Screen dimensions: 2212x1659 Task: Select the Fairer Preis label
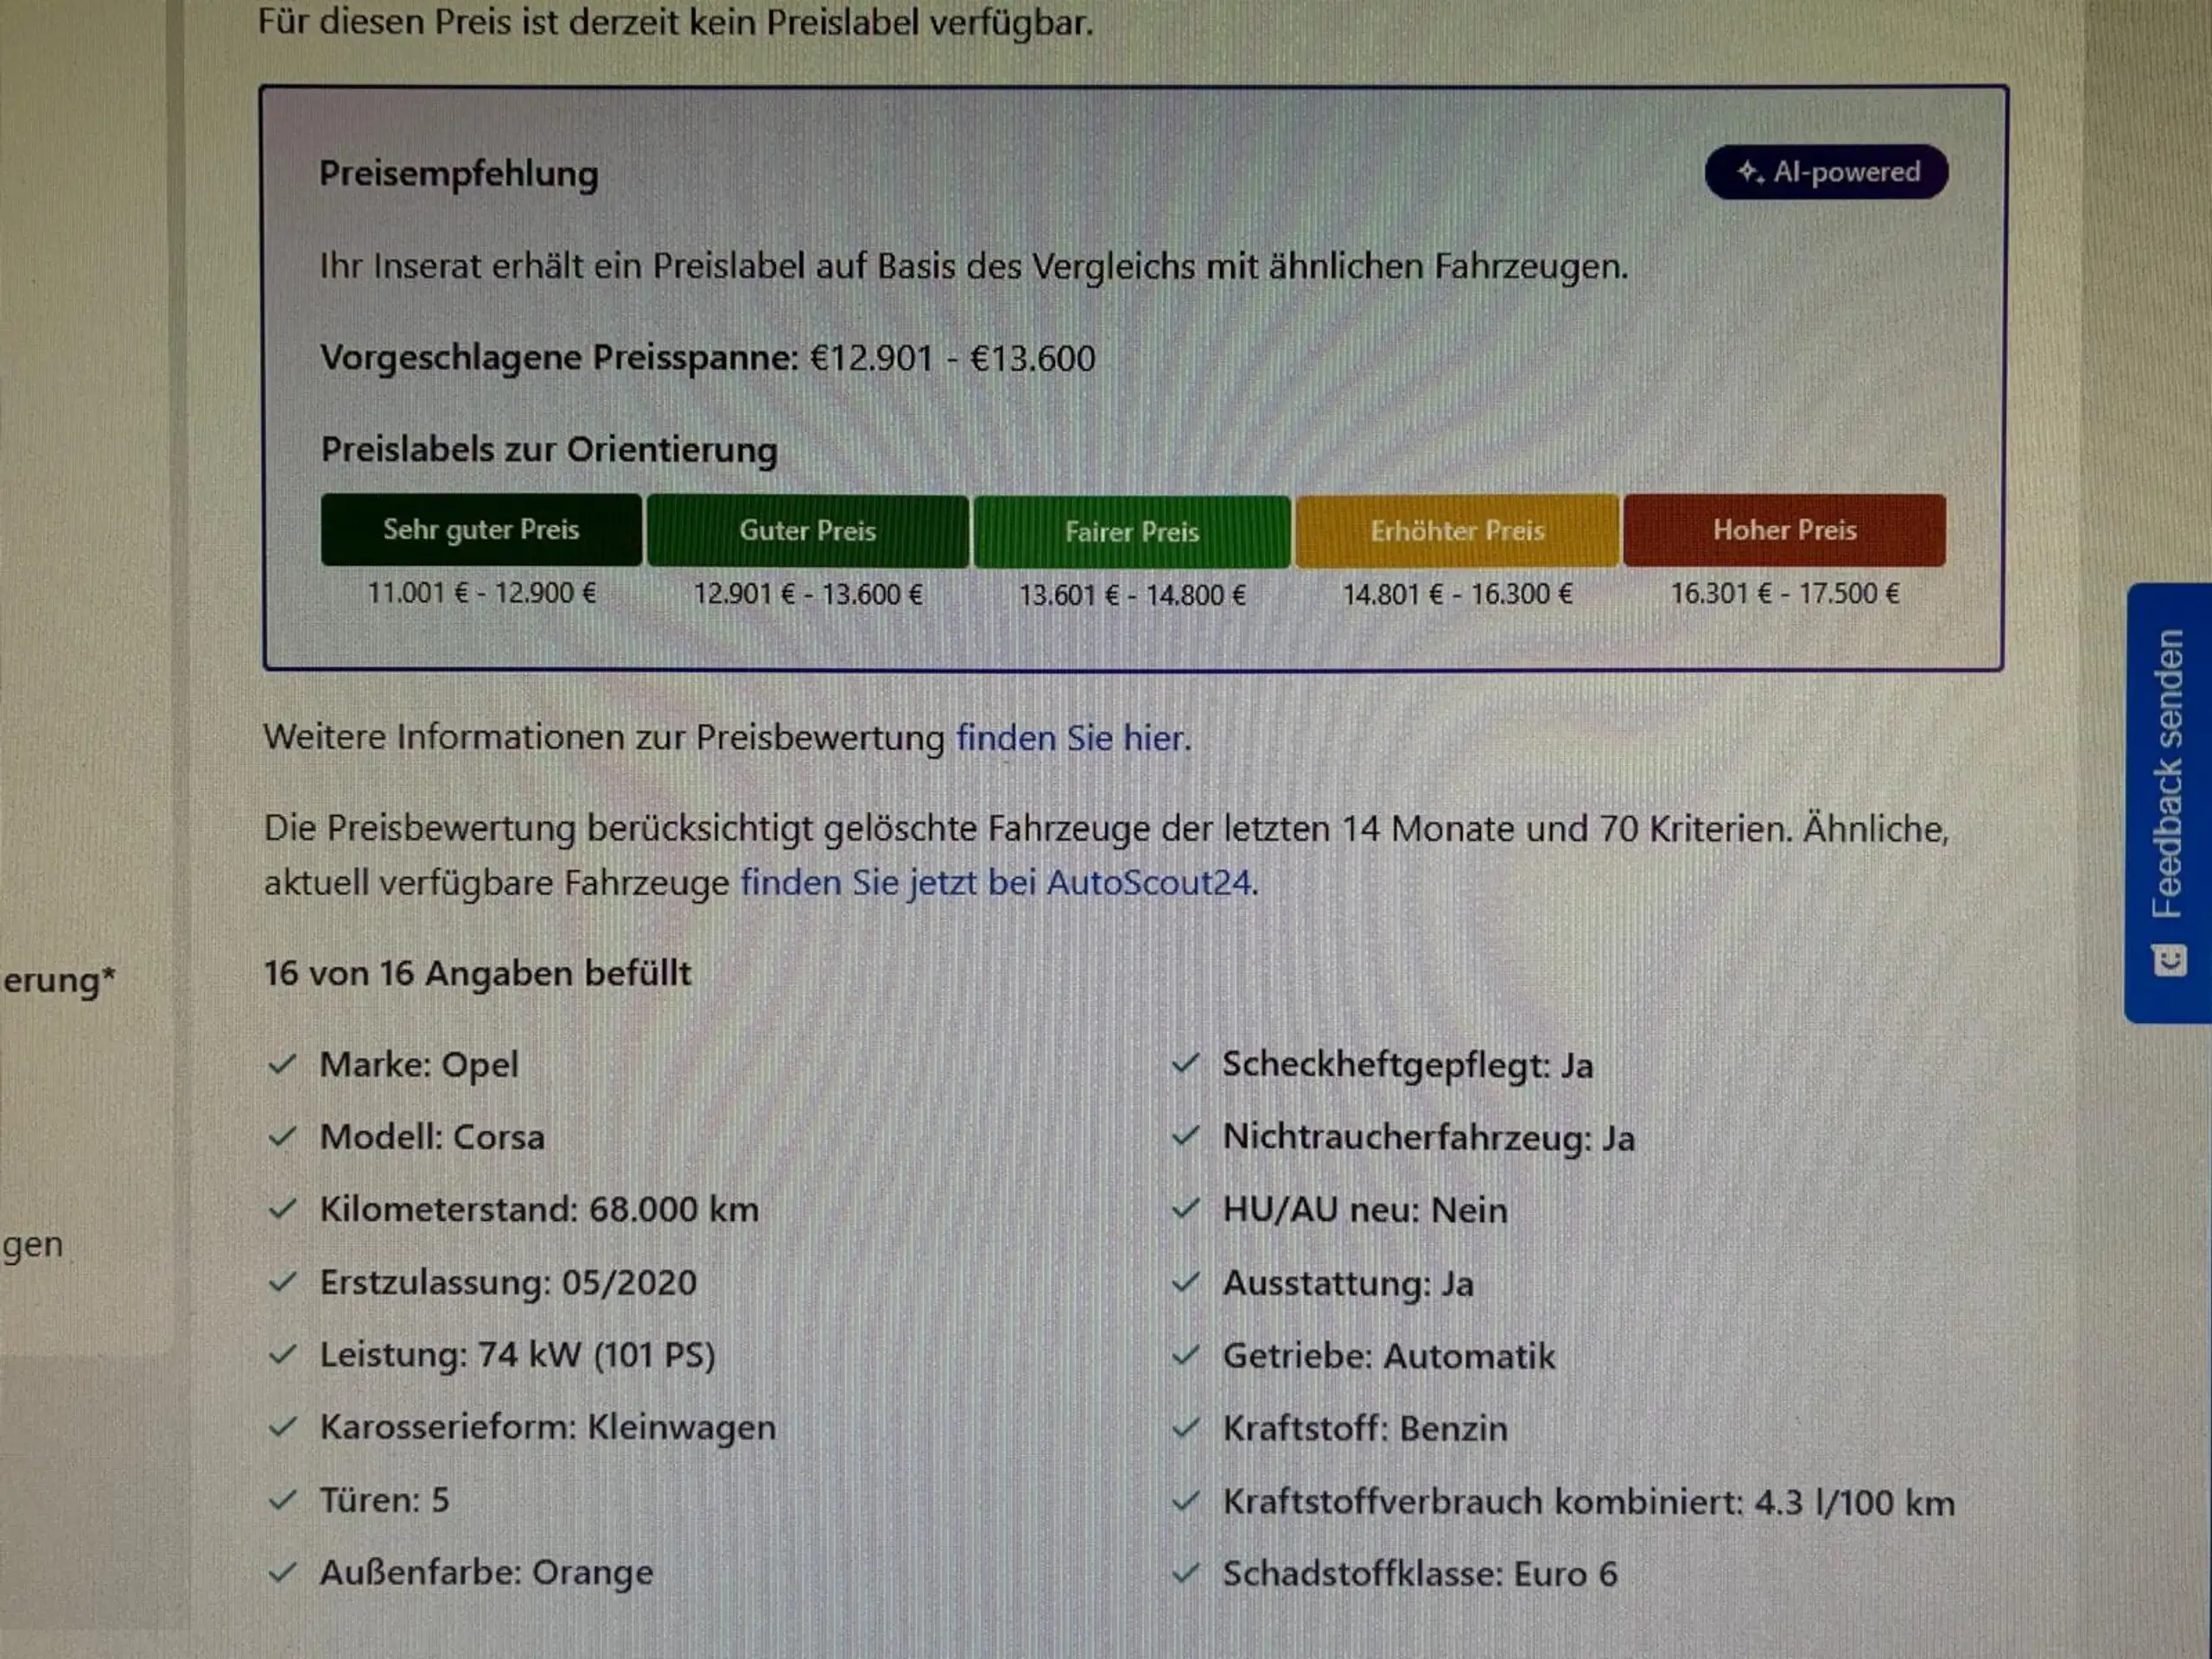tap(1132, 532)
